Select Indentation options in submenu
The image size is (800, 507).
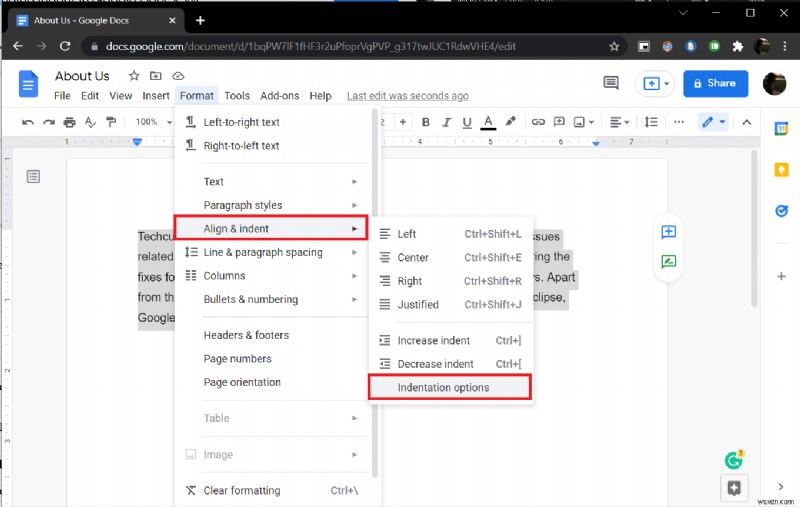(449, 388)
